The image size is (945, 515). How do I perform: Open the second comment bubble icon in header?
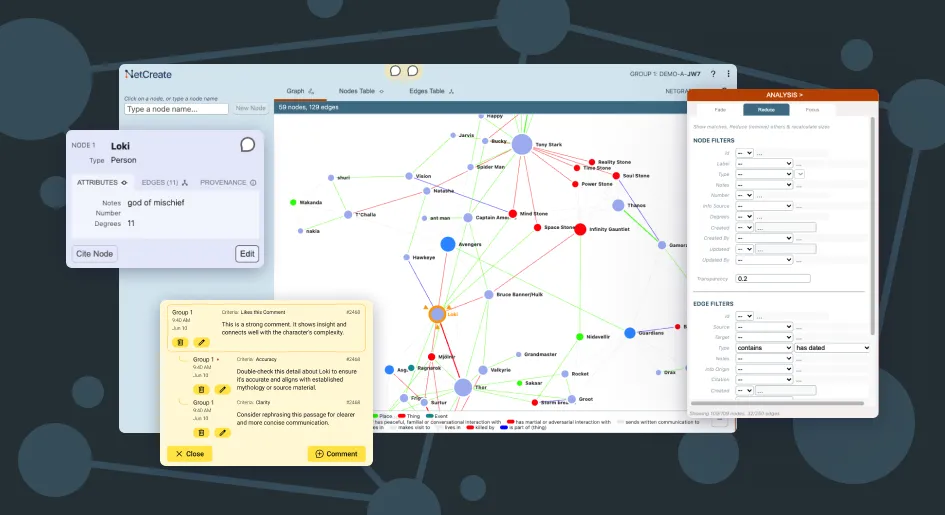(412, 71)
